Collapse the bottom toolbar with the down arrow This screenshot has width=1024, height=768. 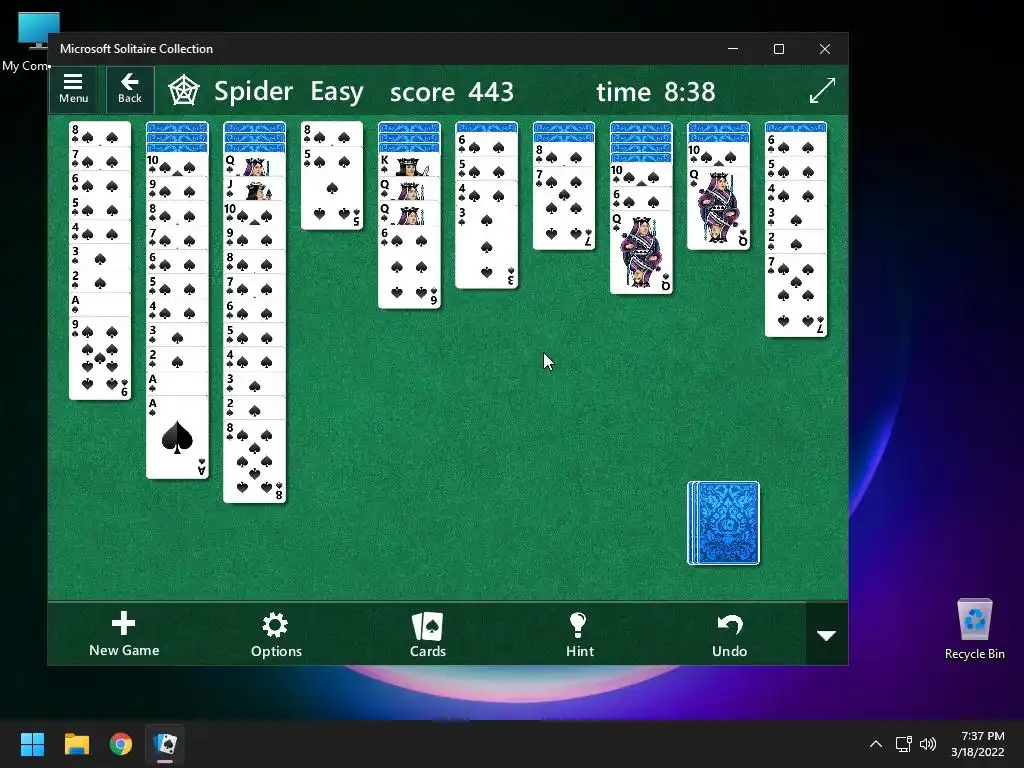827,635
